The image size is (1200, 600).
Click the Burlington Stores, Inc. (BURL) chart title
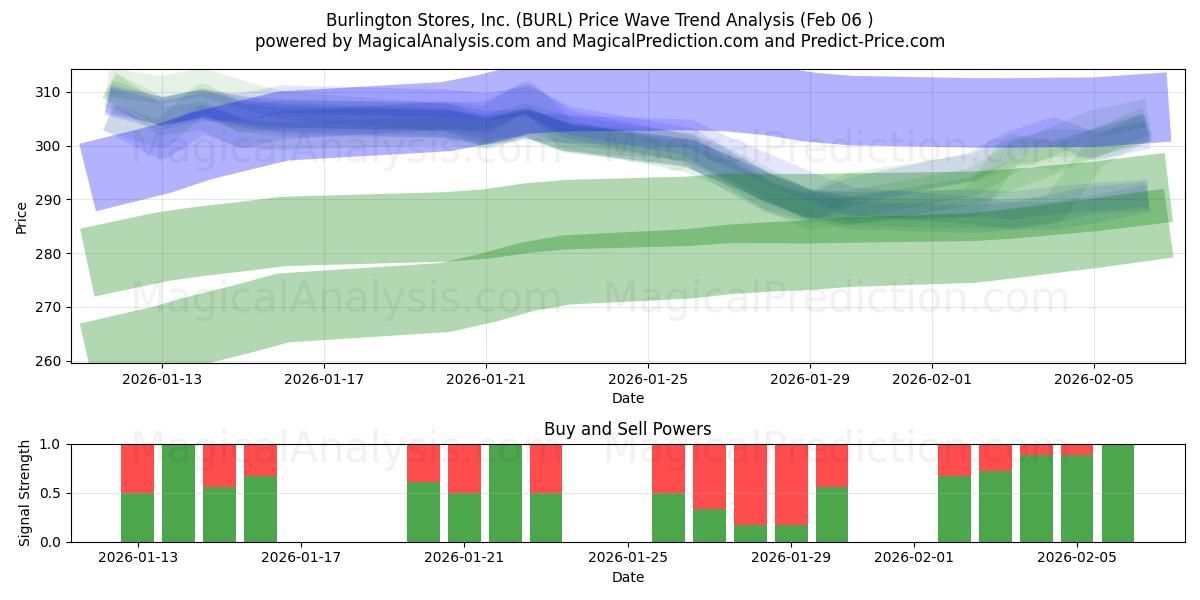[600, 20]
